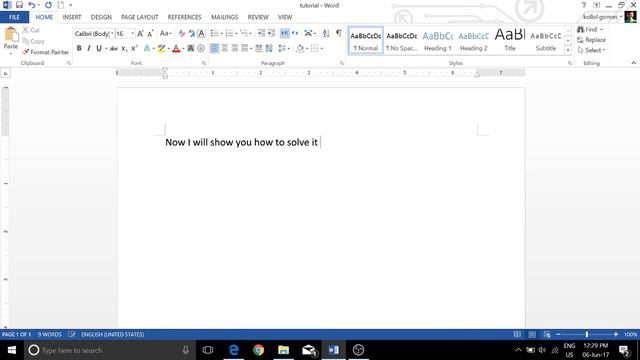Sort the selected text
The width and height of the screenshot is (640, 360).
(326, 33)
